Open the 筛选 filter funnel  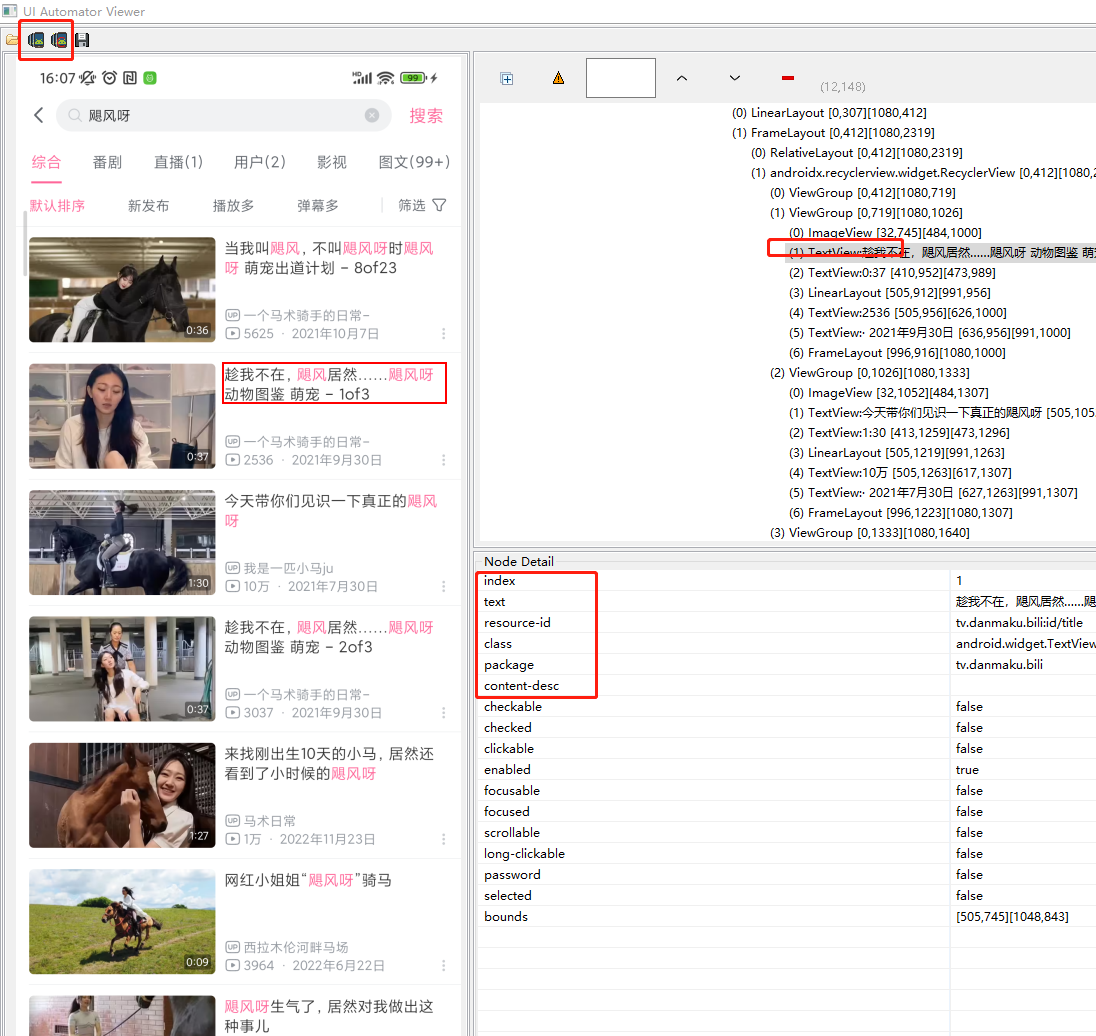click(422, 205)
